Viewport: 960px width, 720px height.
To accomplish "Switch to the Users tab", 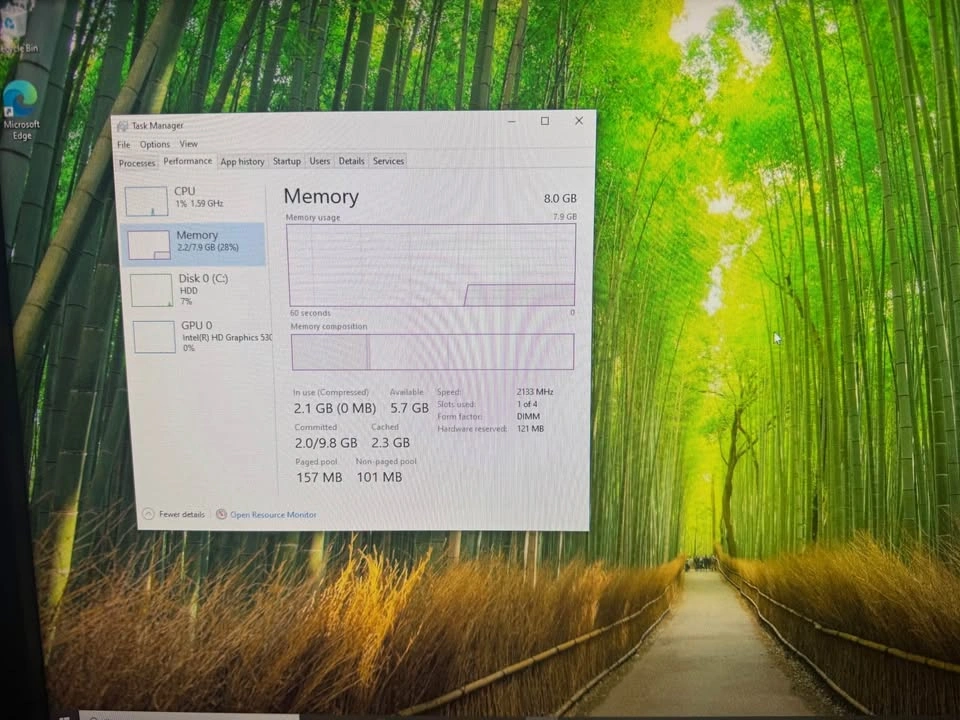I will click(x=319, y=161).
